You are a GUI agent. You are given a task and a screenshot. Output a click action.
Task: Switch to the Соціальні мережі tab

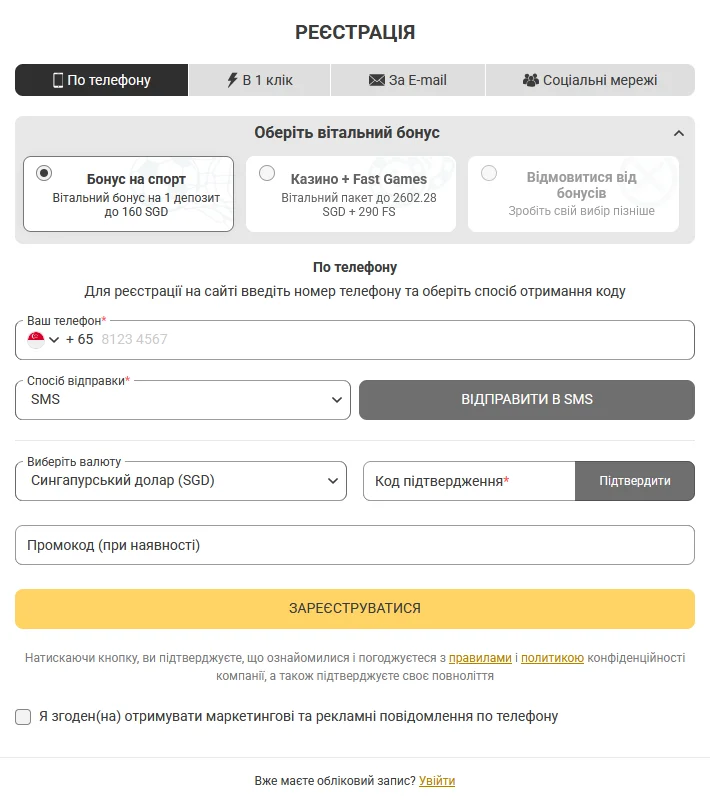click(590, 80)
